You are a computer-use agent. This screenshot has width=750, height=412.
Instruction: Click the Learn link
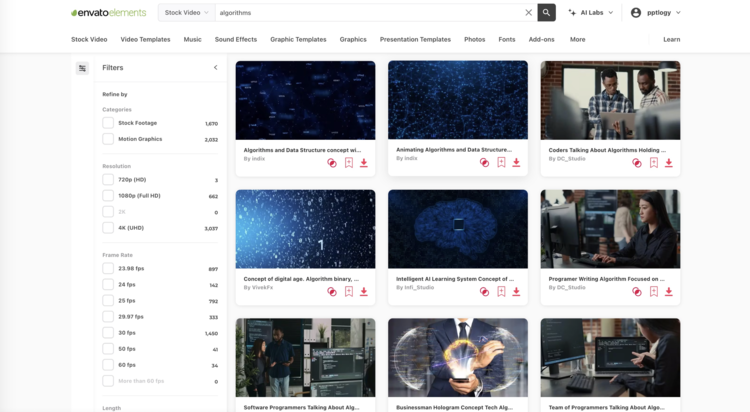click(x=671, y=39)
